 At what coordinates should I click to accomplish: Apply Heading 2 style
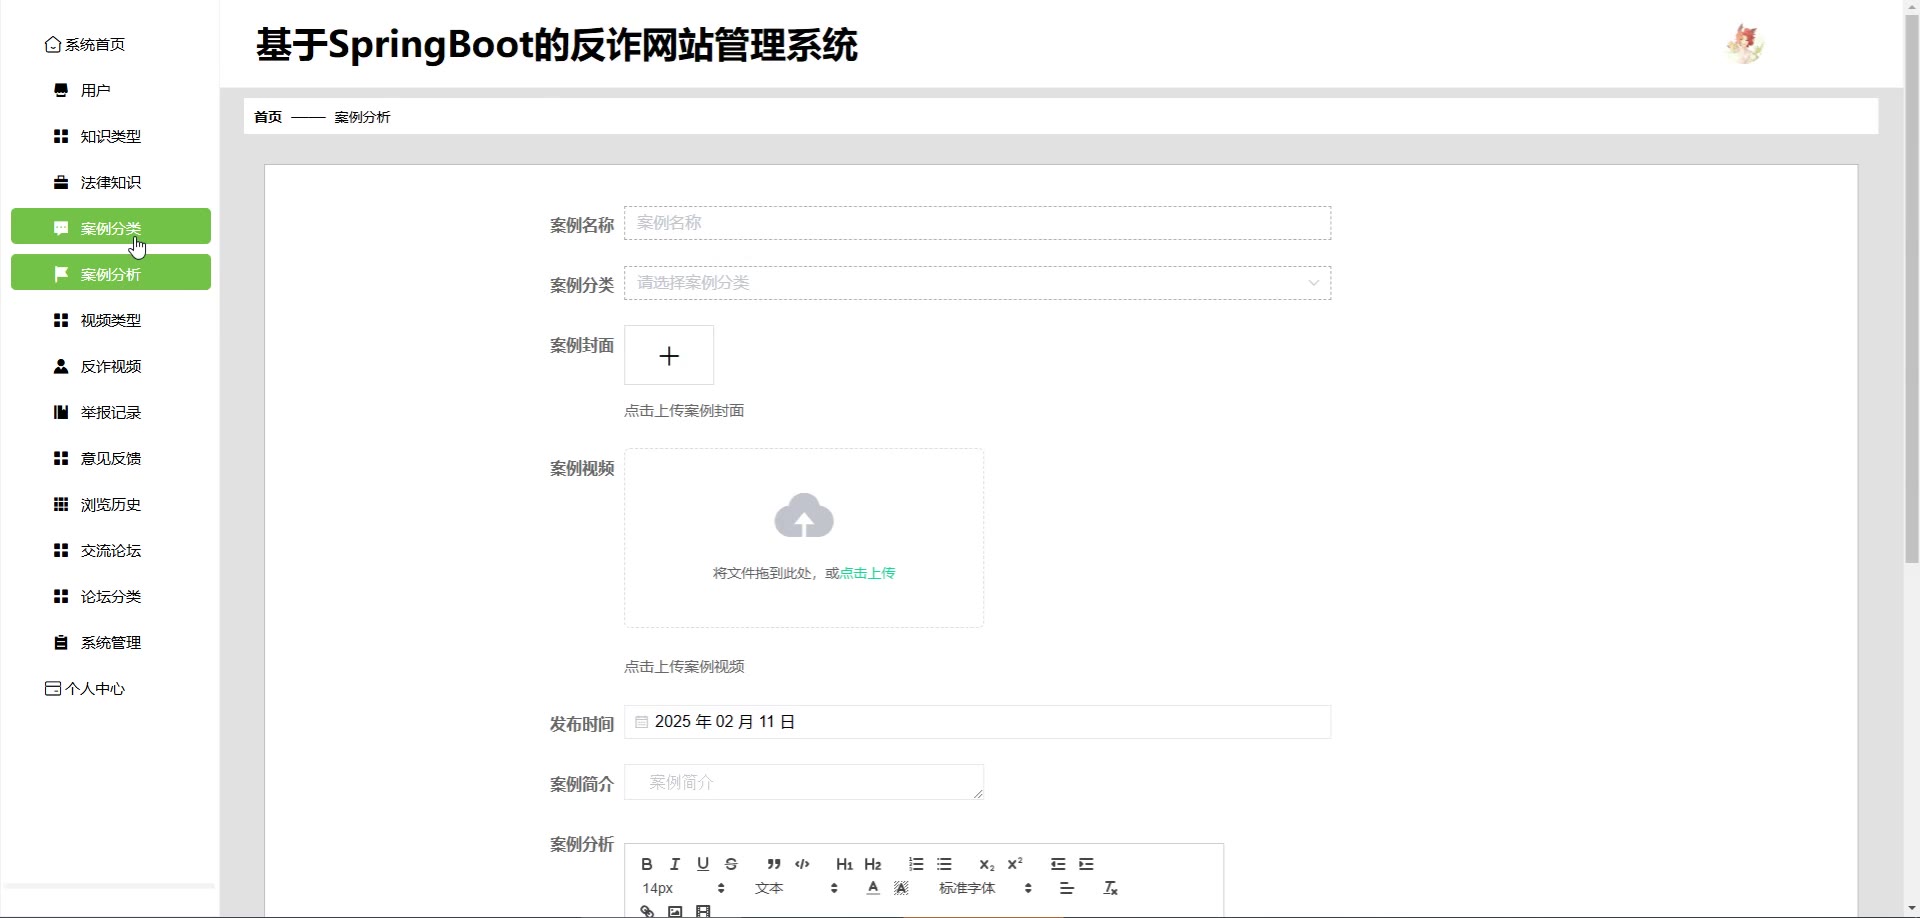873,864
